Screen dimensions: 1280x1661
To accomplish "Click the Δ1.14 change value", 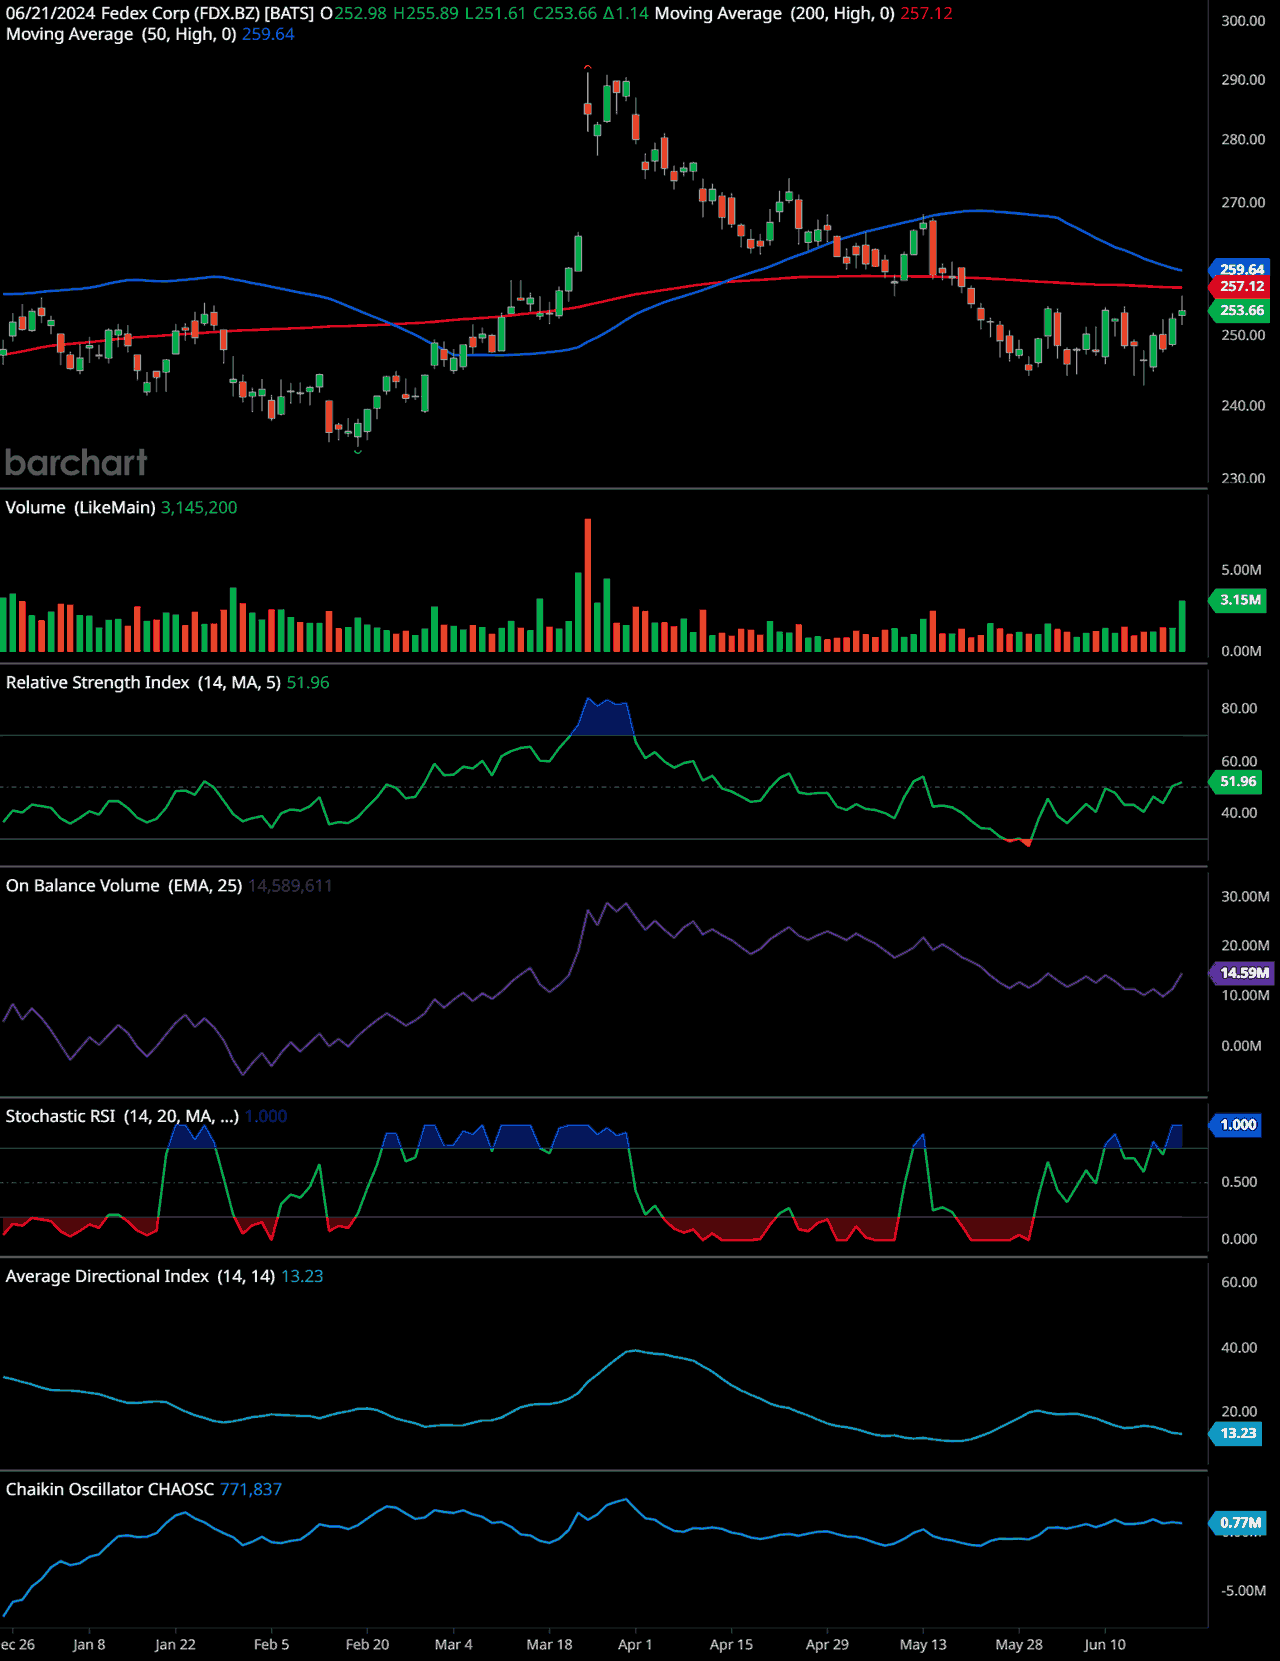I will (x=626, y=14).
